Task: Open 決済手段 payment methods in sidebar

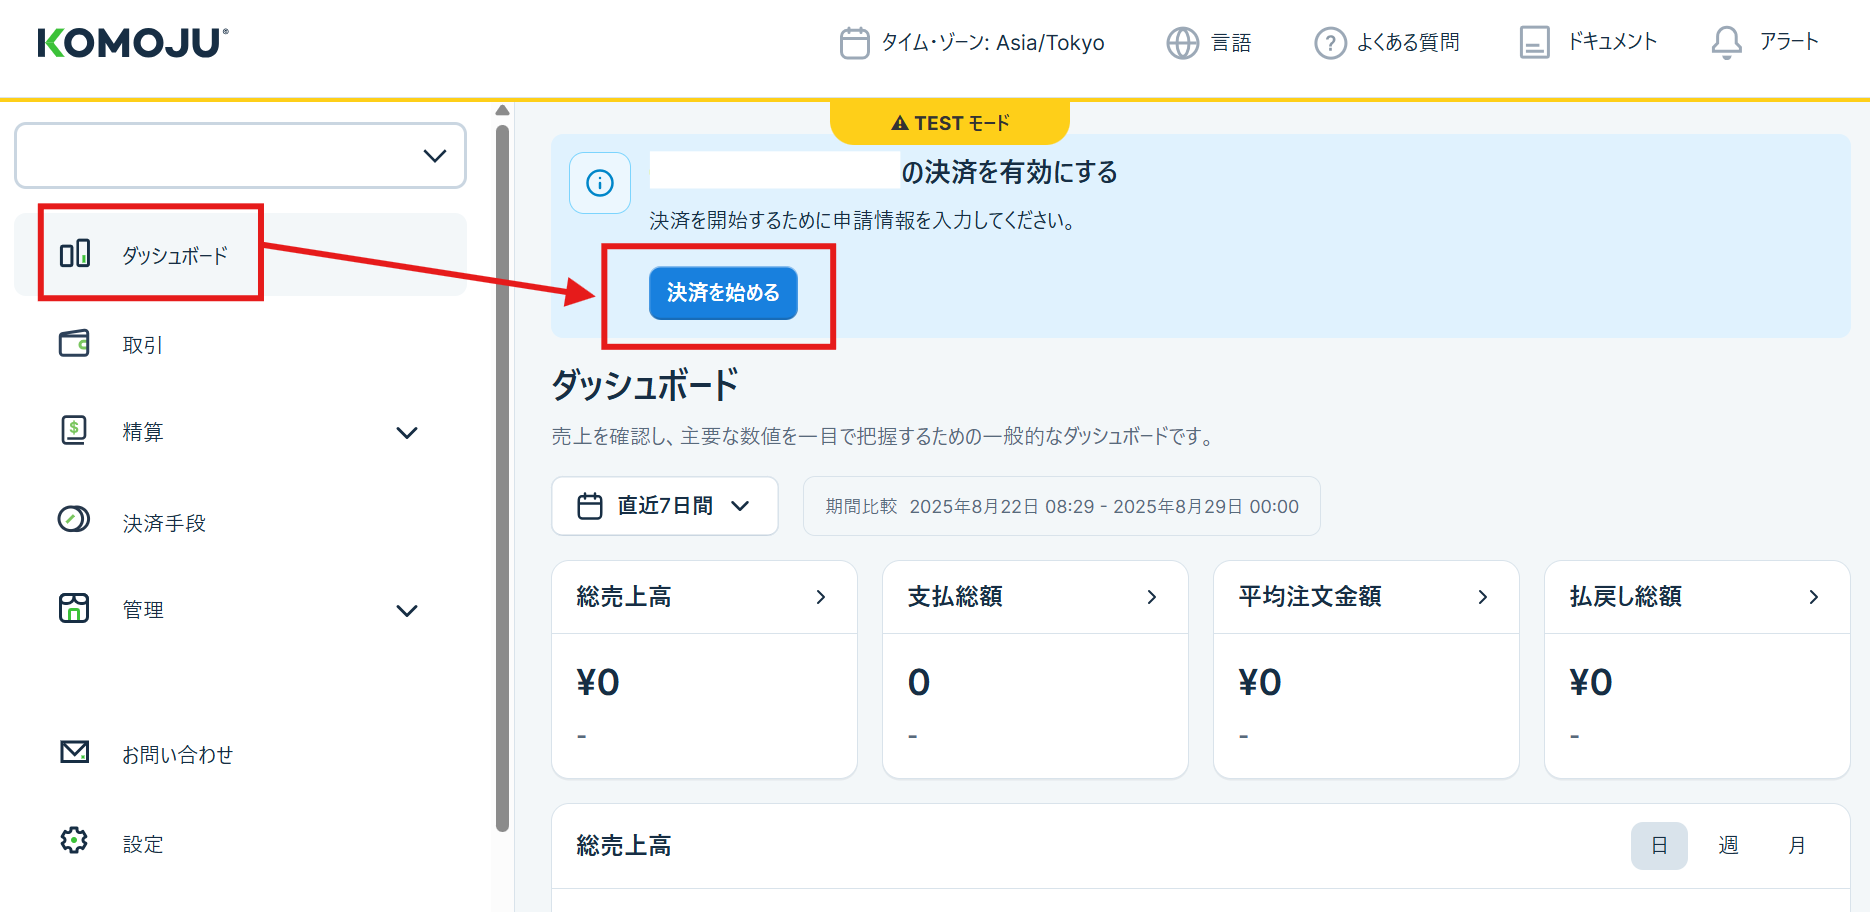Action: [164, 523]
